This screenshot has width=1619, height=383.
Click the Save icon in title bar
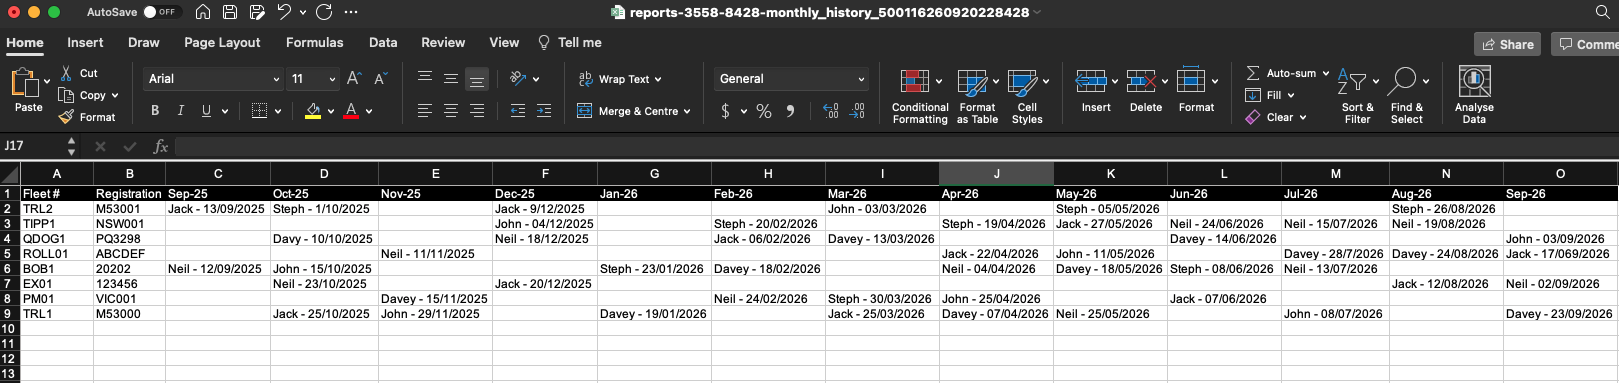(230, 12)
